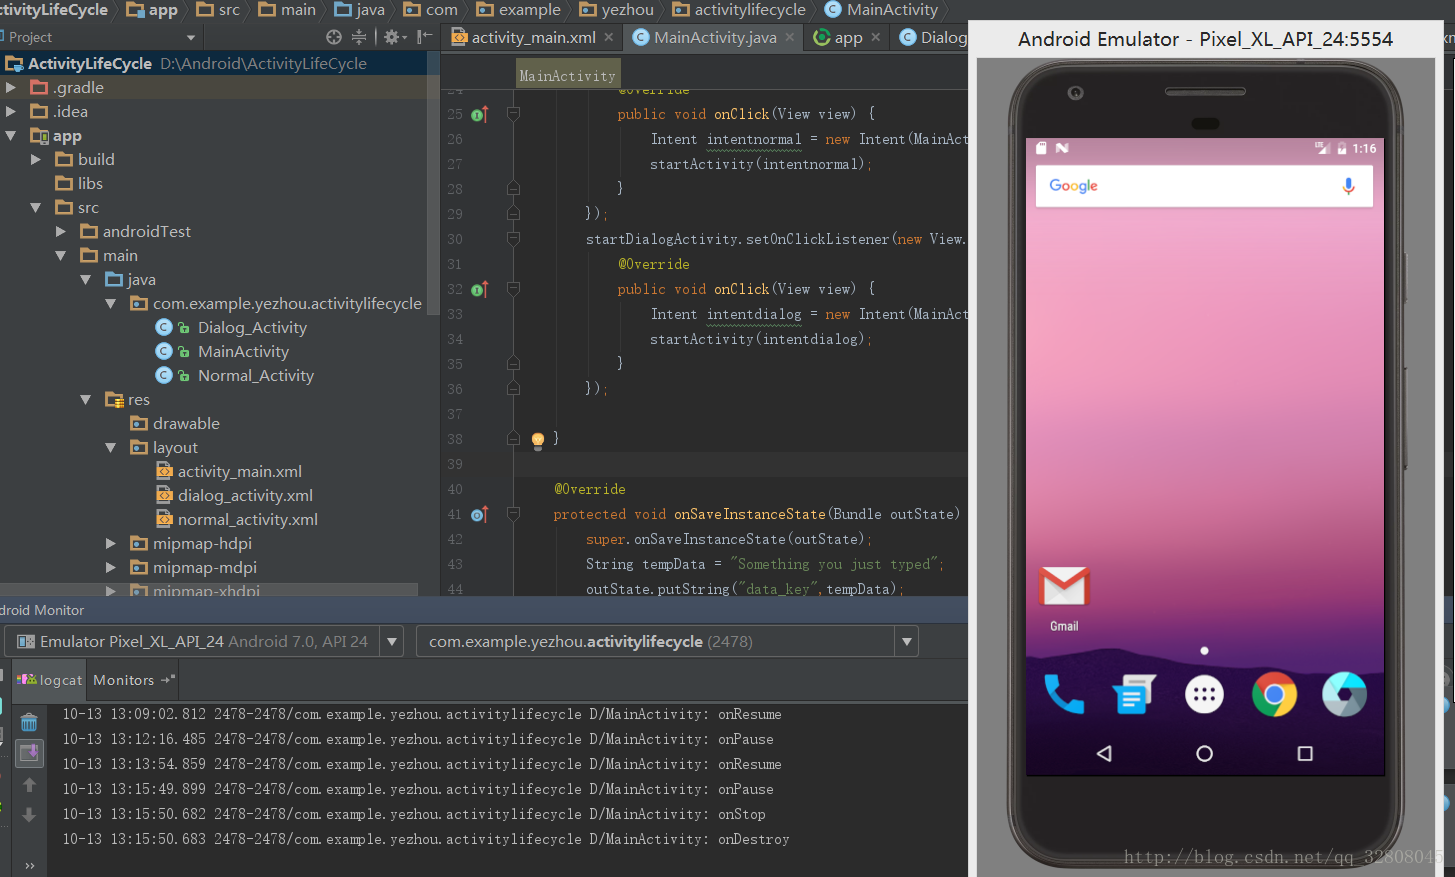This screenshot has width=1455, height=877.
Task: Open Phone app in emulator dock
Action: (x=1064, y=694)
